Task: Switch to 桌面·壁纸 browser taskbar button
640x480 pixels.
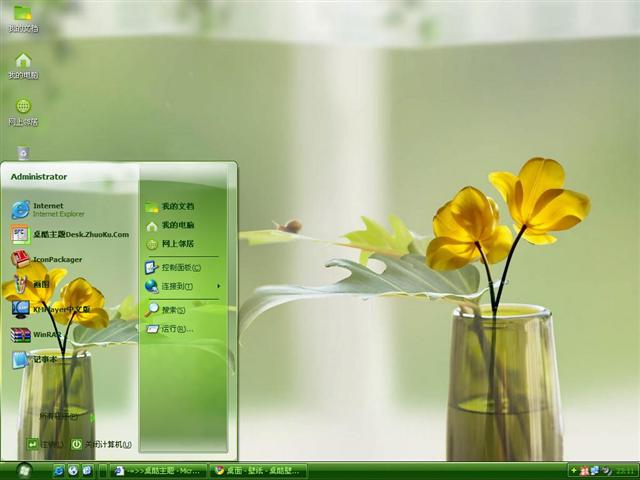Action: 258,471
